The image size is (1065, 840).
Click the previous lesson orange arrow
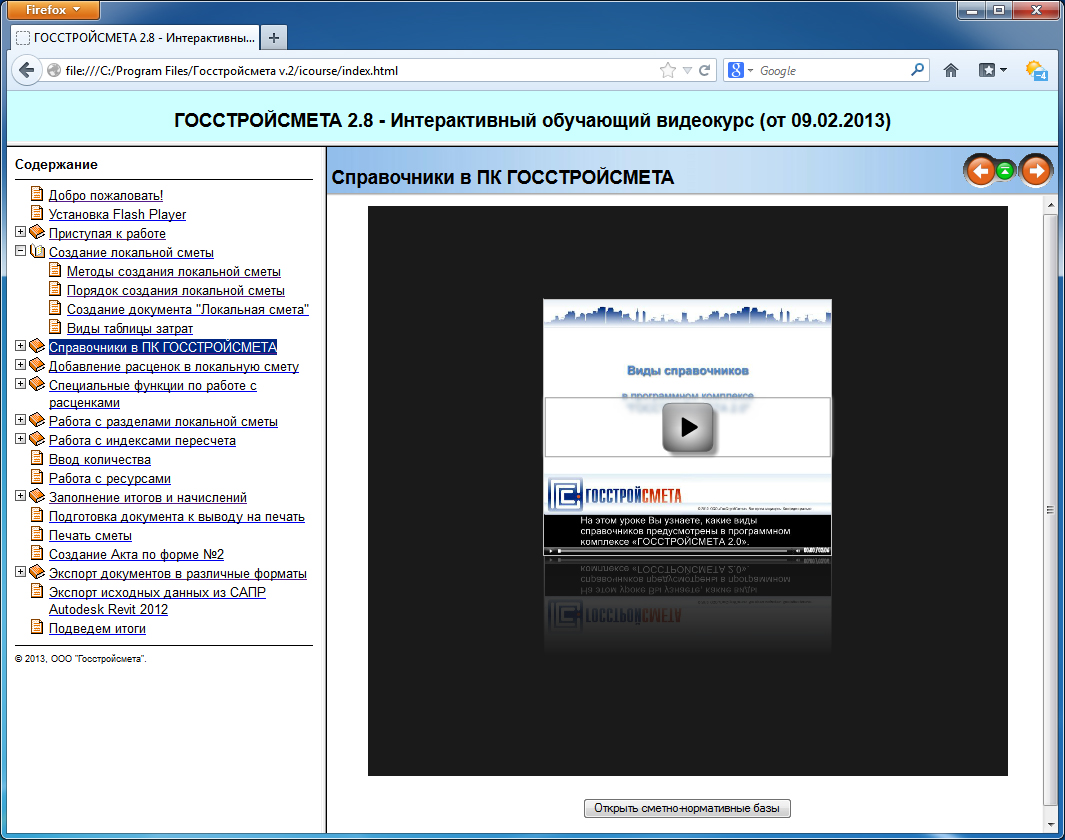(980, 170)
